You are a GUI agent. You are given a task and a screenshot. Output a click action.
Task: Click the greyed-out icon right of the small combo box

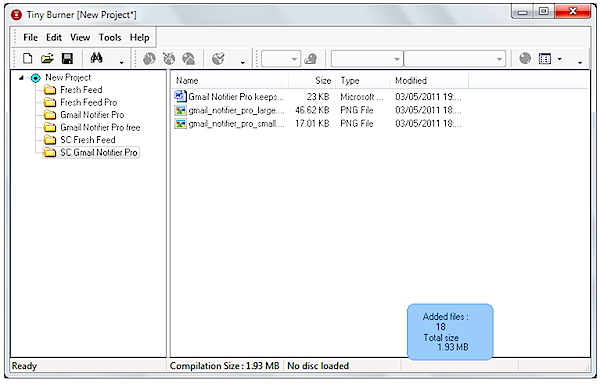[x=311, y=59]
